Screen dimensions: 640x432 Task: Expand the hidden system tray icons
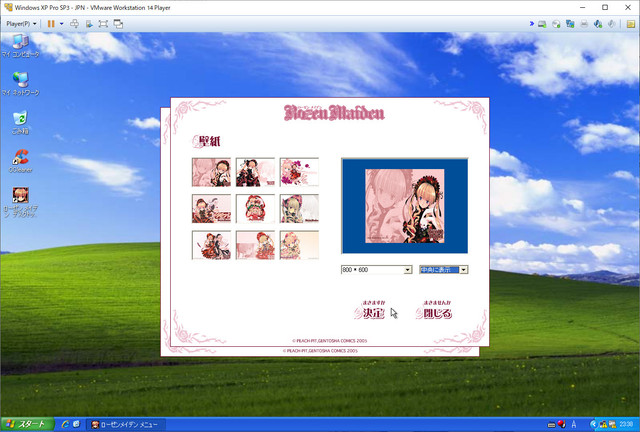tap(593, 425)
